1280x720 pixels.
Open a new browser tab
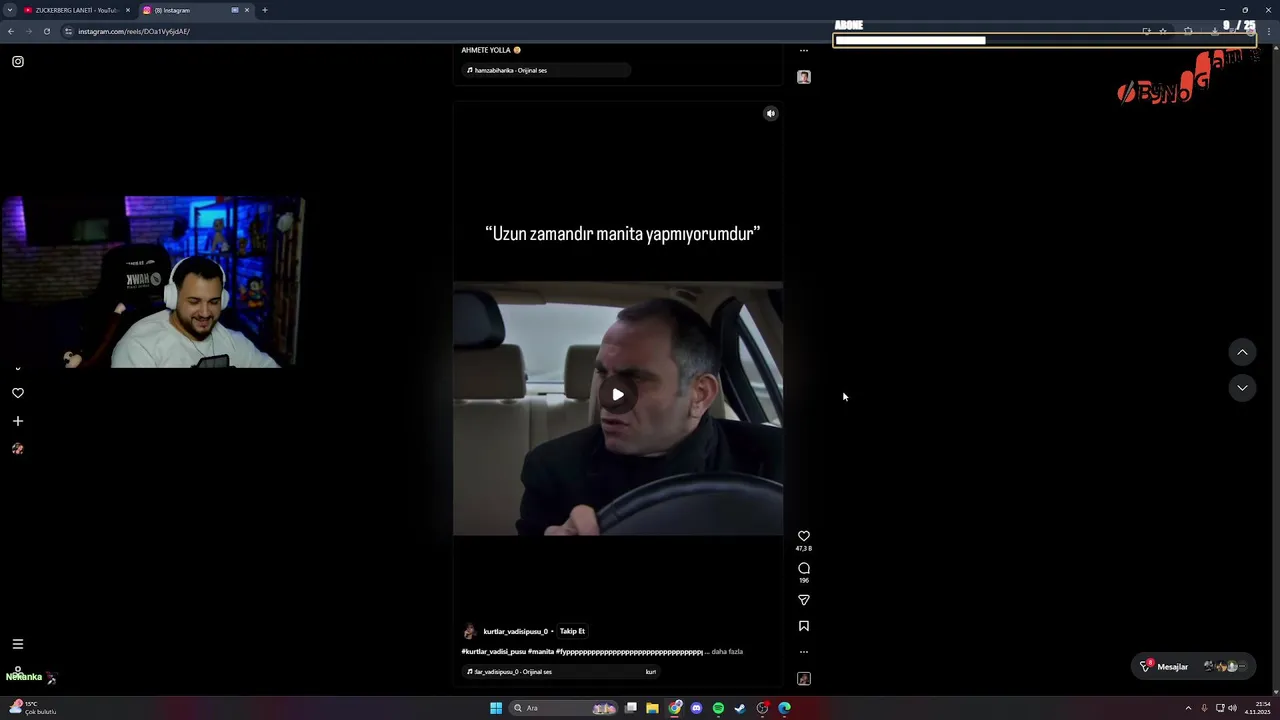pyautogui.click(x=265, y=10)
